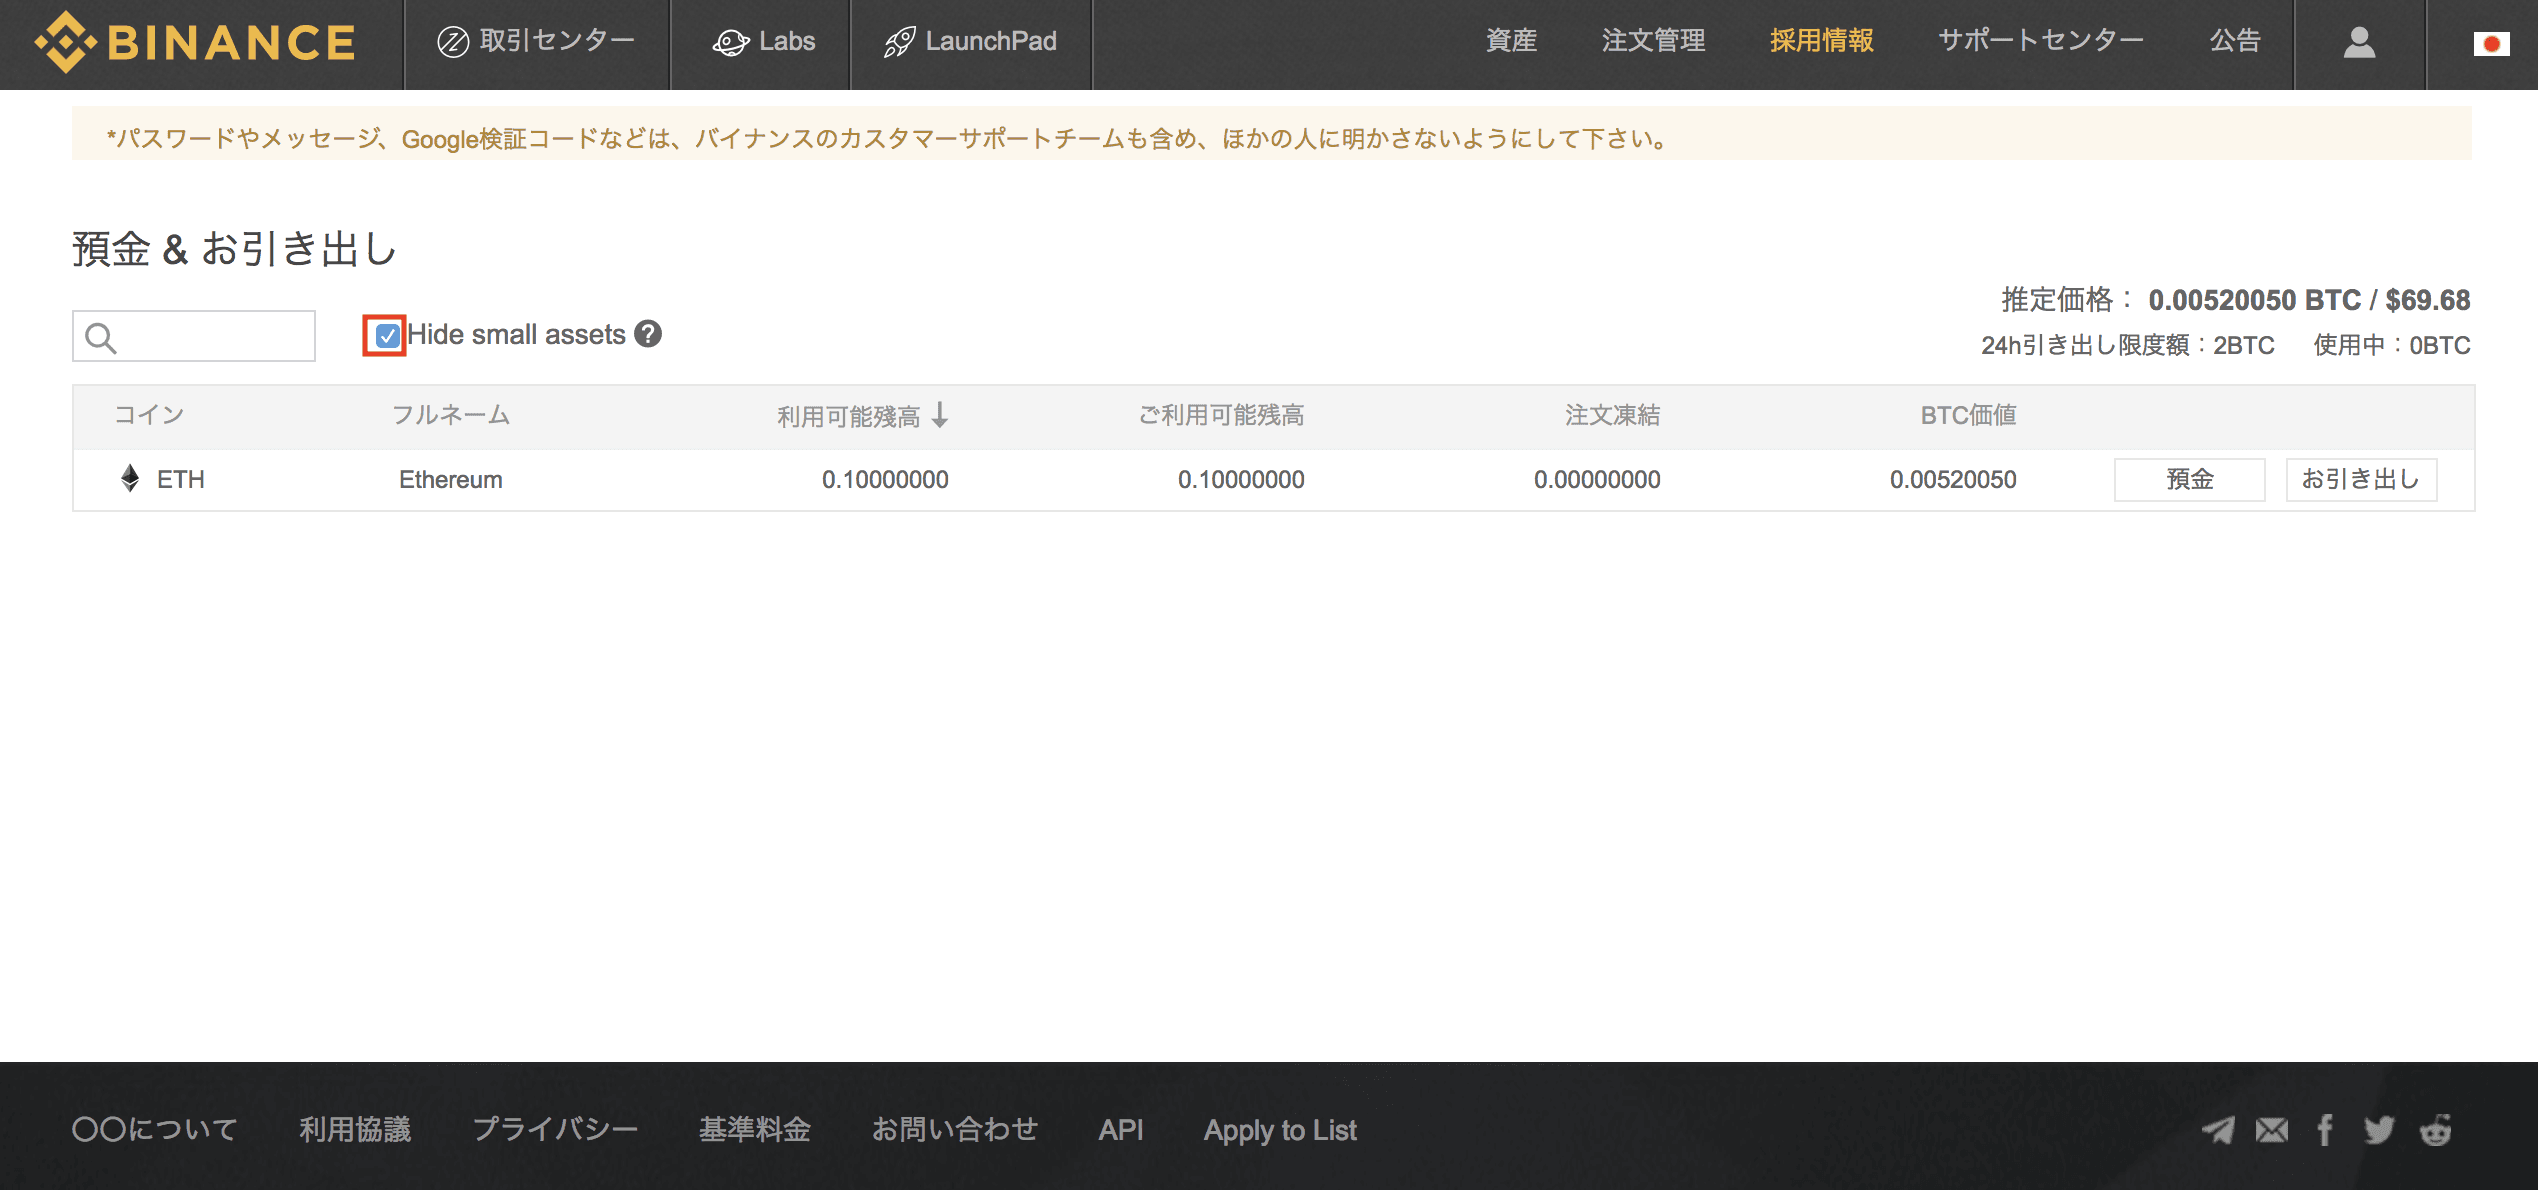The width and height of the screenshot is (2538, 1190).
Task: Open Reddit icon in footer
Action: click(x=2435, y=1130)
